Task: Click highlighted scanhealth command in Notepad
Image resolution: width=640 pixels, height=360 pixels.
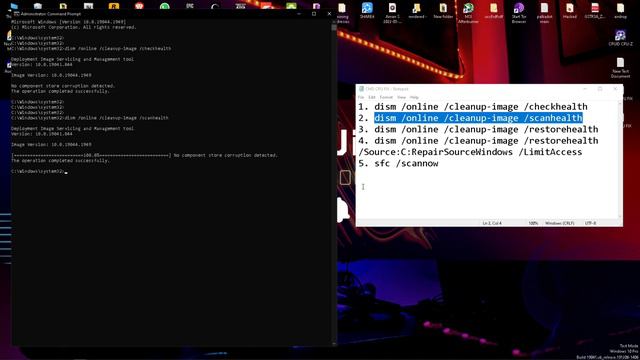Action: tap(478, 118)
